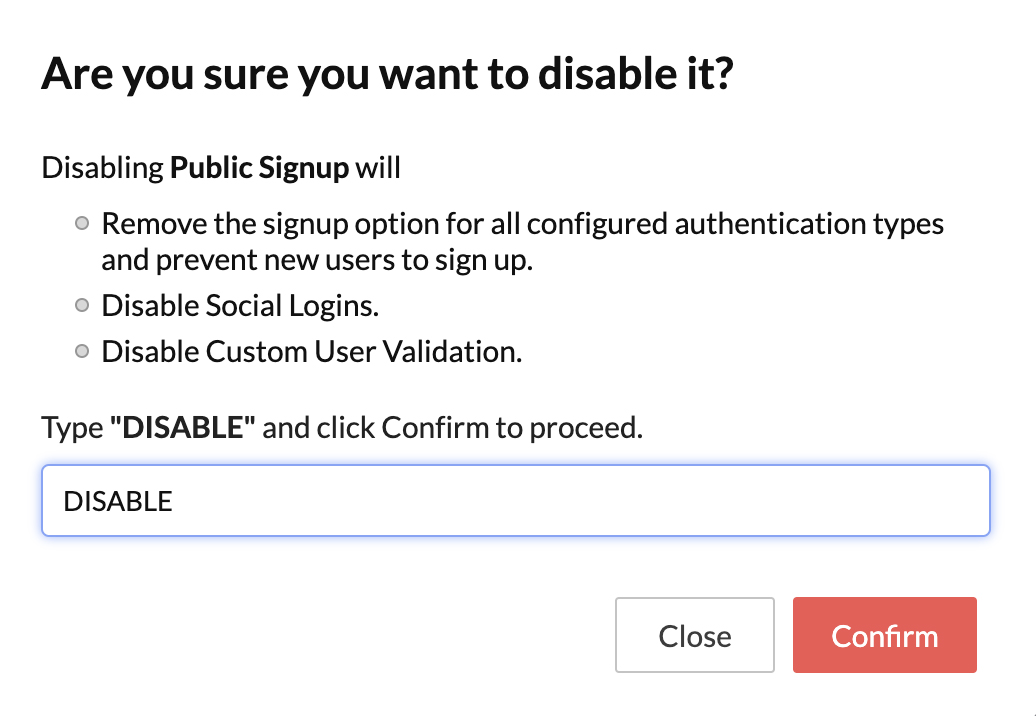Click inside the highlighted input box border
The image size is (1036, 716).
(516, 500)
